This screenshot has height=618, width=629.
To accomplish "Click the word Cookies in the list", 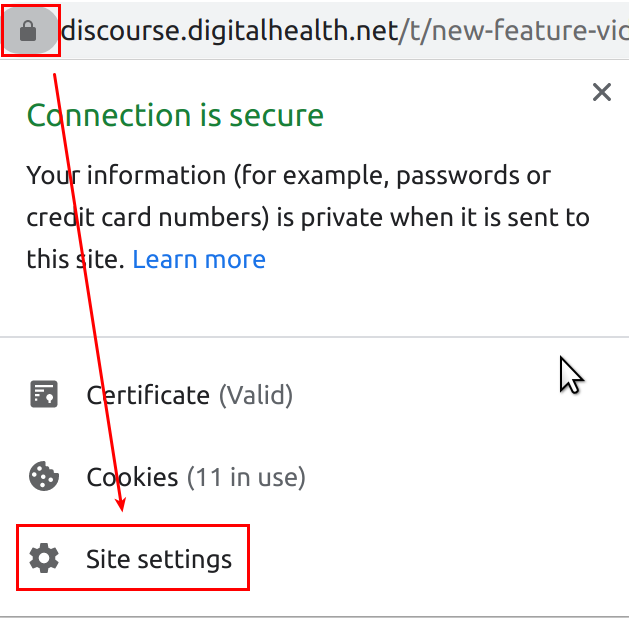I will click(x=132, y=477).
